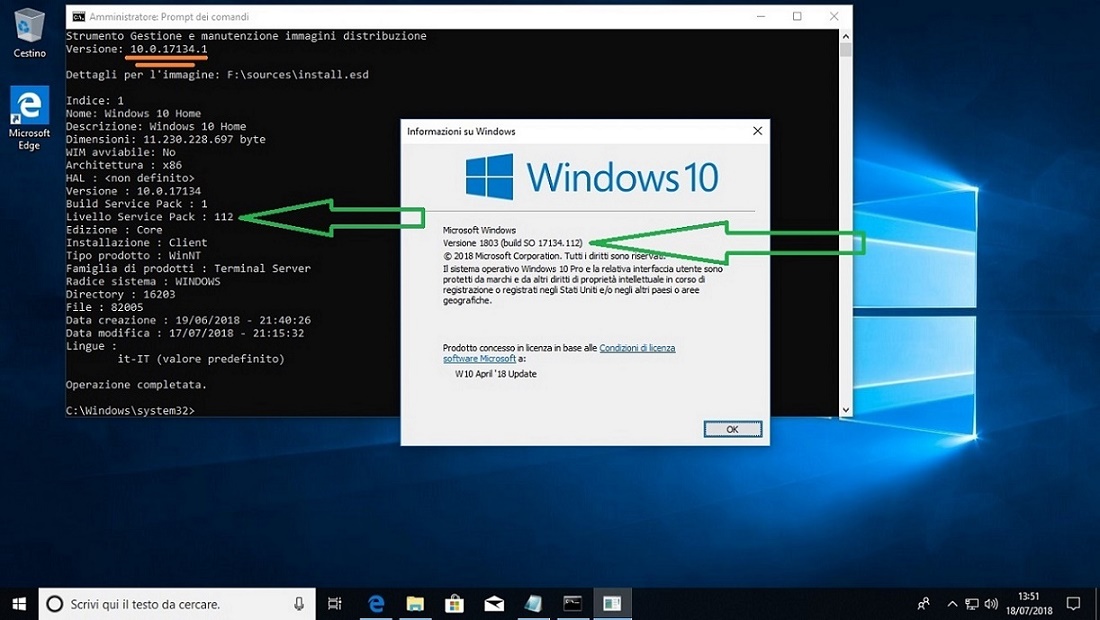Click the 'Nome: Windows 10 Home' line
Viewport: 1100px width, 620px height.
coord(133,114)
